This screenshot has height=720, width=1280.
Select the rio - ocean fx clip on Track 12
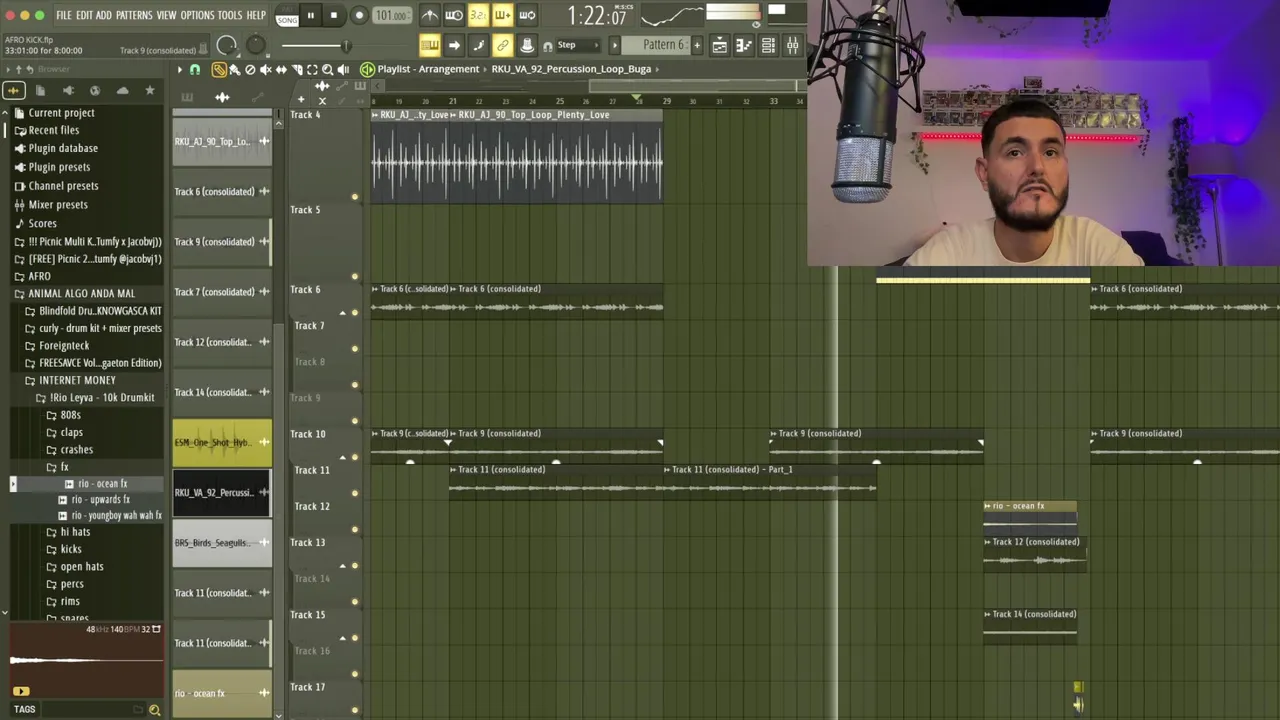tap(1030, 514)
